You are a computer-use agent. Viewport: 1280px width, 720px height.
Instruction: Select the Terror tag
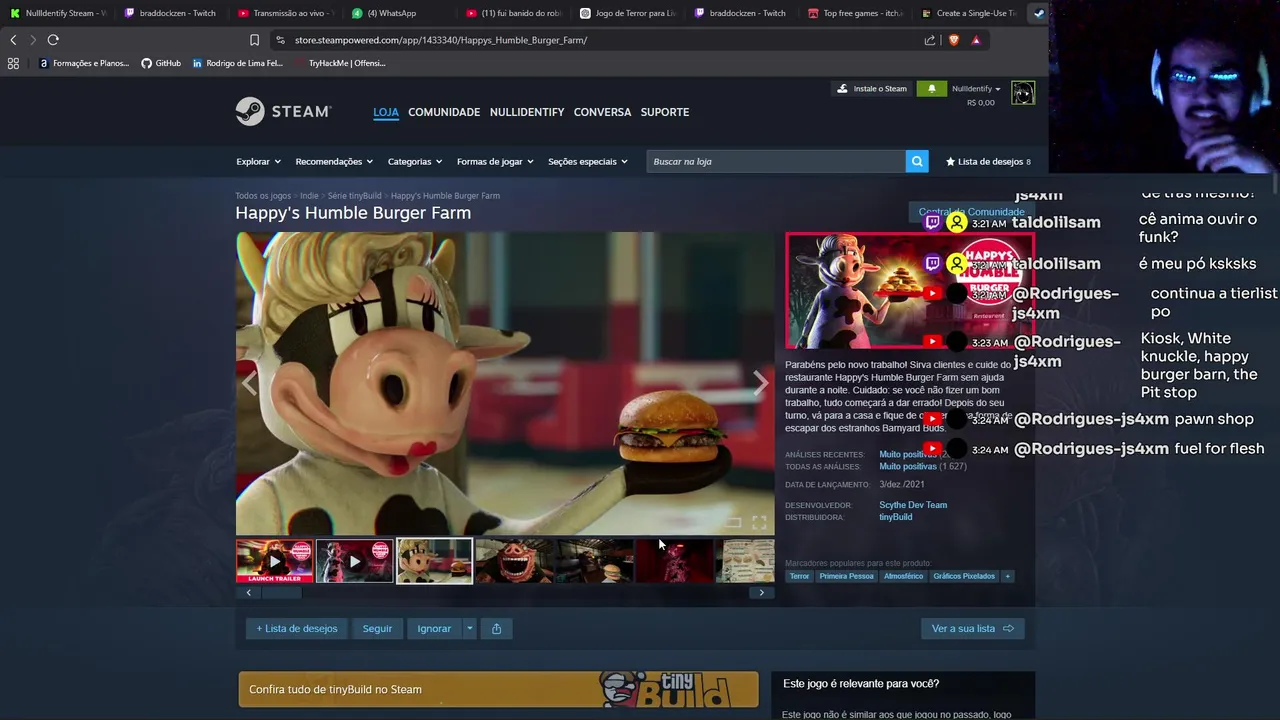(799, 576)
